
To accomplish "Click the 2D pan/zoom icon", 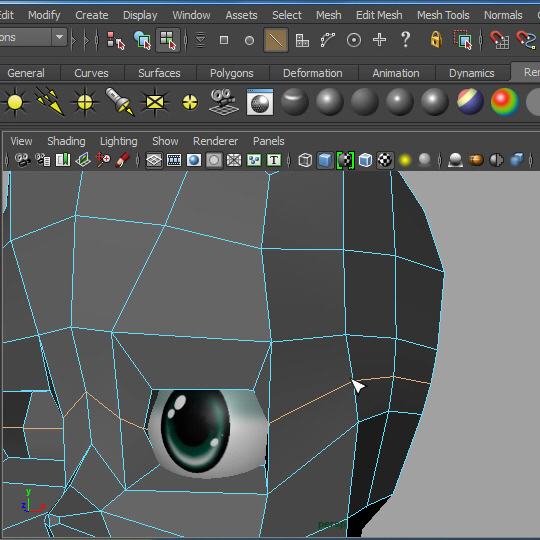I will tap(103, 160).
